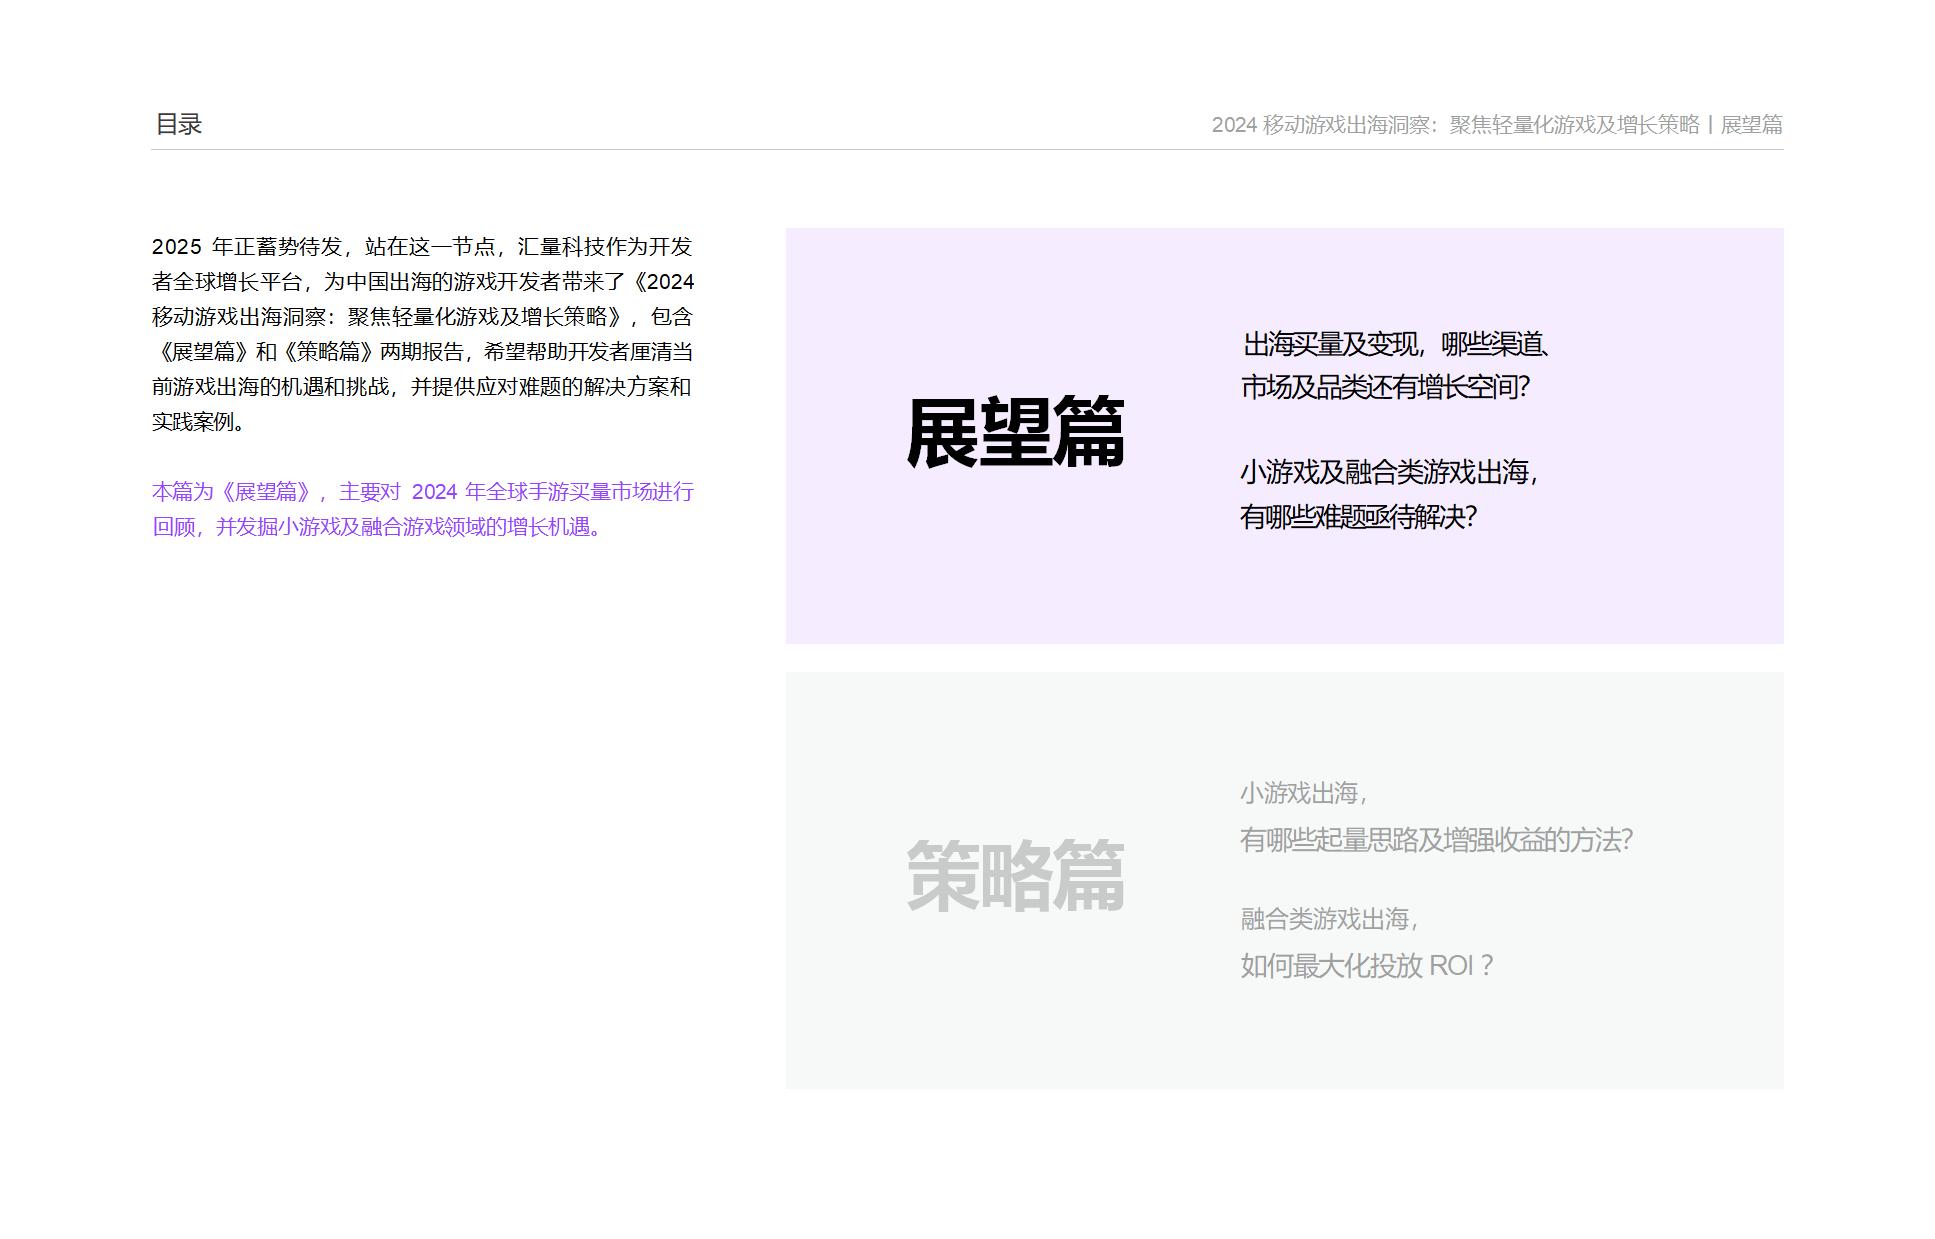Click 有哪些起量思路及增强收益的方法? text
The width and height of the screenshot is (1935, 1239).
coord(1436,840)
